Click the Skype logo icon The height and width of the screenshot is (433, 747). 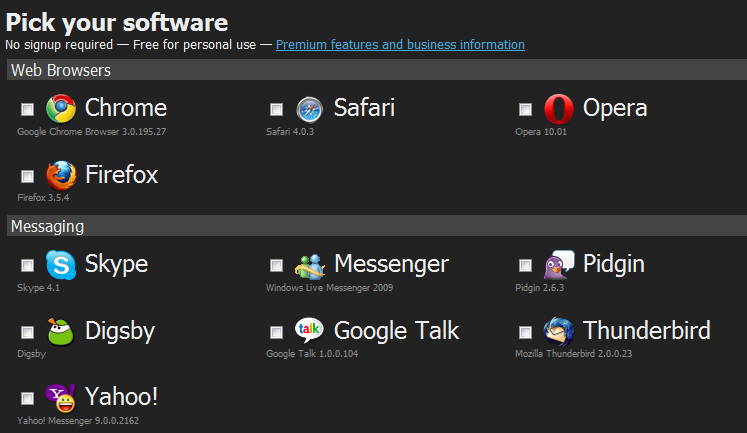pos(61,265)
